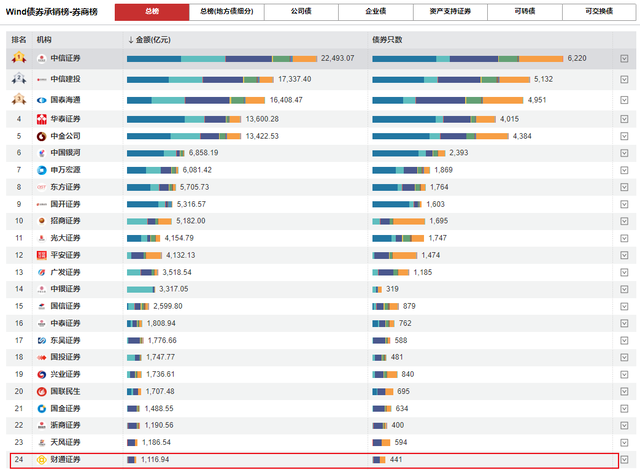Screen dimensions: 640x470
Task: Click the 申万宏源 blue logo icon
Action: coord(41,170)
